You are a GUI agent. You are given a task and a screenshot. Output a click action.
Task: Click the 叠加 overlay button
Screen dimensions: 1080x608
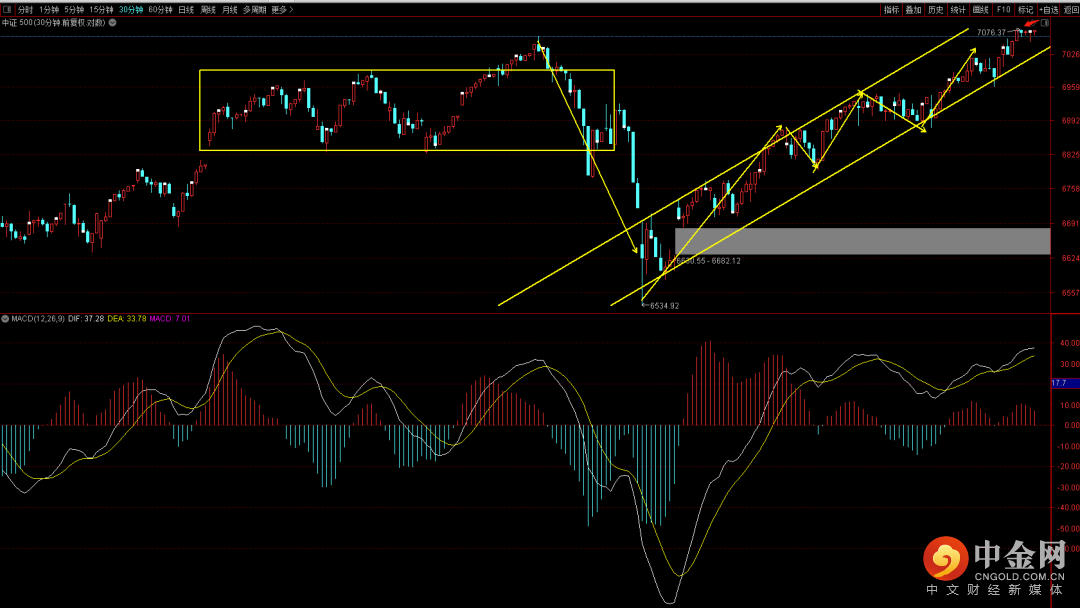pos(913,9)
